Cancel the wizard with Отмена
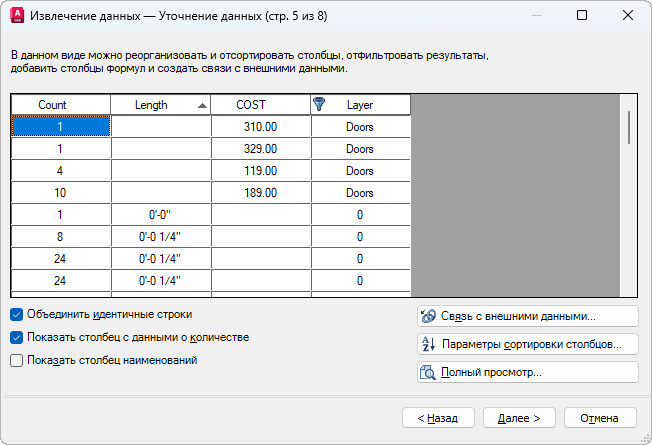Screen dimensions: 652x445 coord(600,418)
